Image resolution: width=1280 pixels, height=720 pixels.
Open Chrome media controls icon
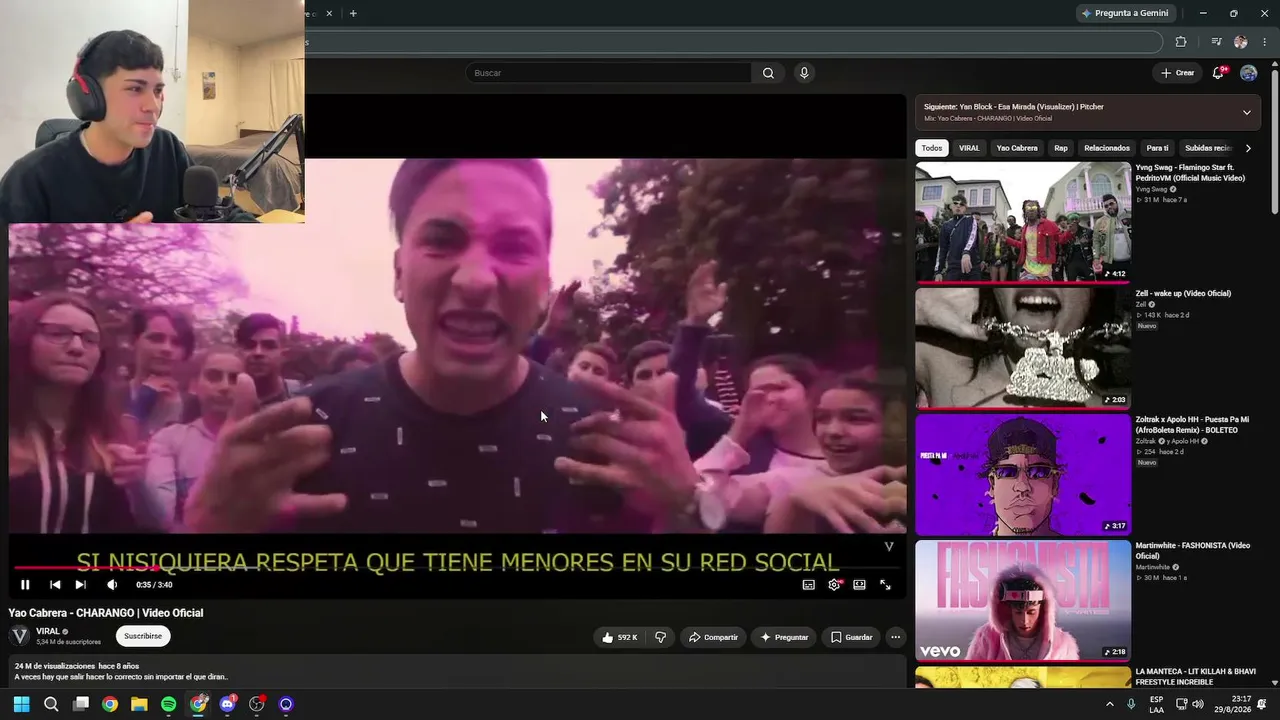tap(1216, 42)
